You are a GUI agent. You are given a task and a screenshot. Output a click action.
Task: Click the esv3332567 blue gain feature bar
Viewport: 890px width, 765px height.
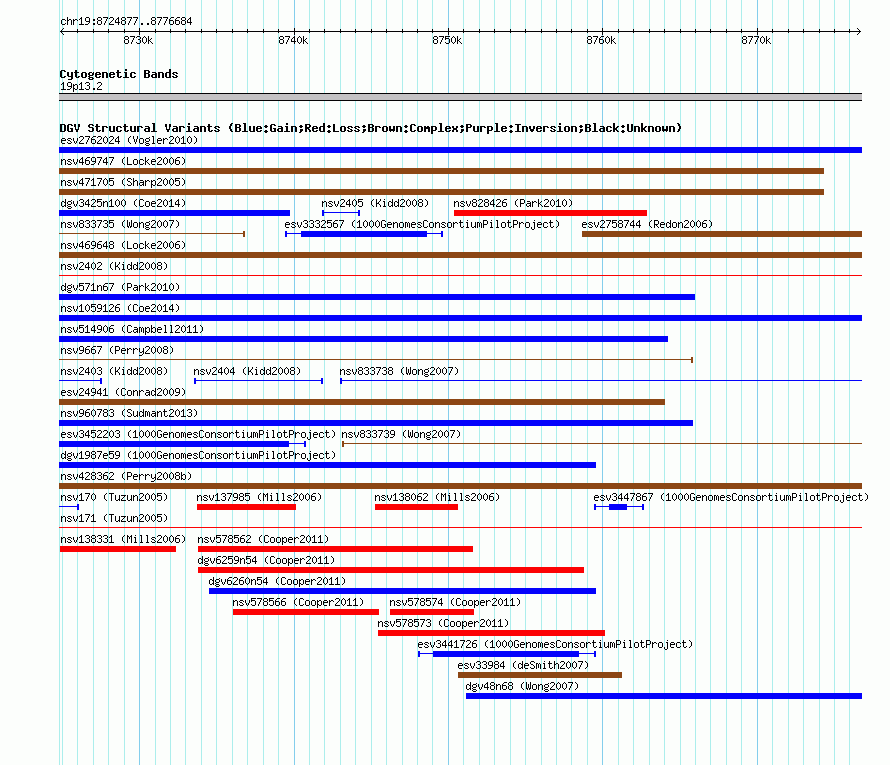(x=363, y=234)
